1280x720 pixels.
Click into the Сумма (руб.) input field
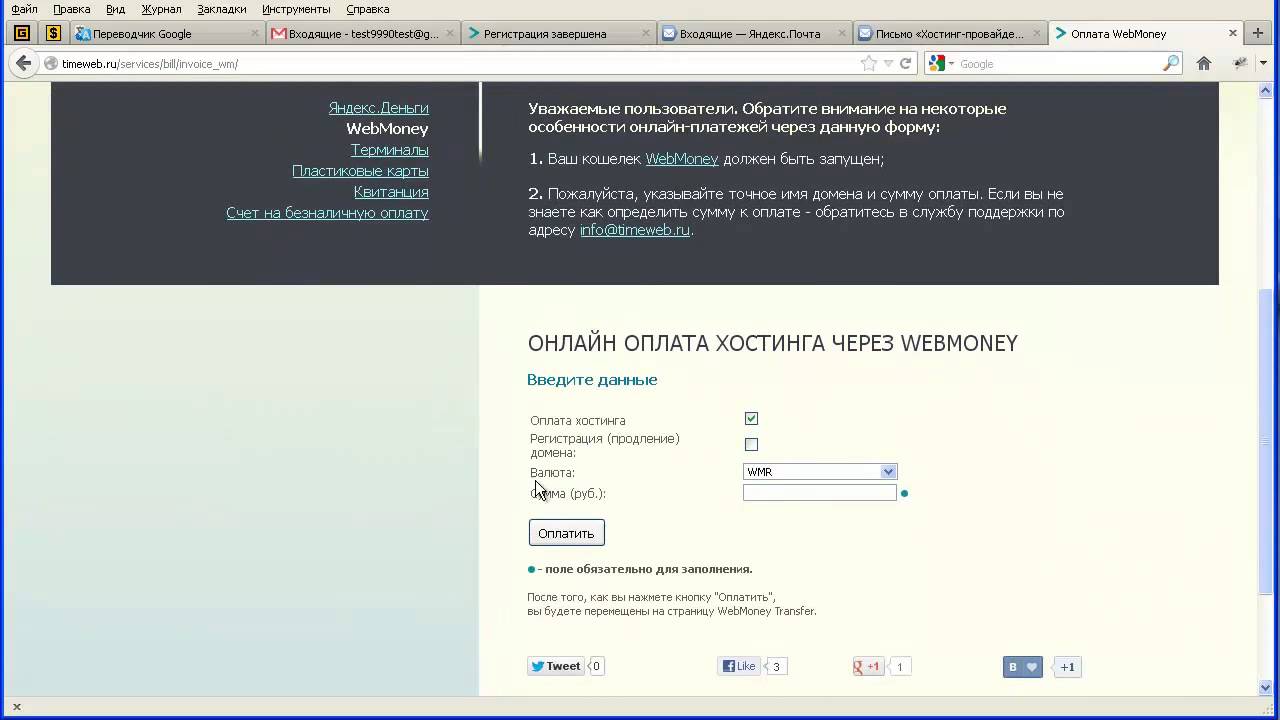pyautogui.click(x=820, y=493)
